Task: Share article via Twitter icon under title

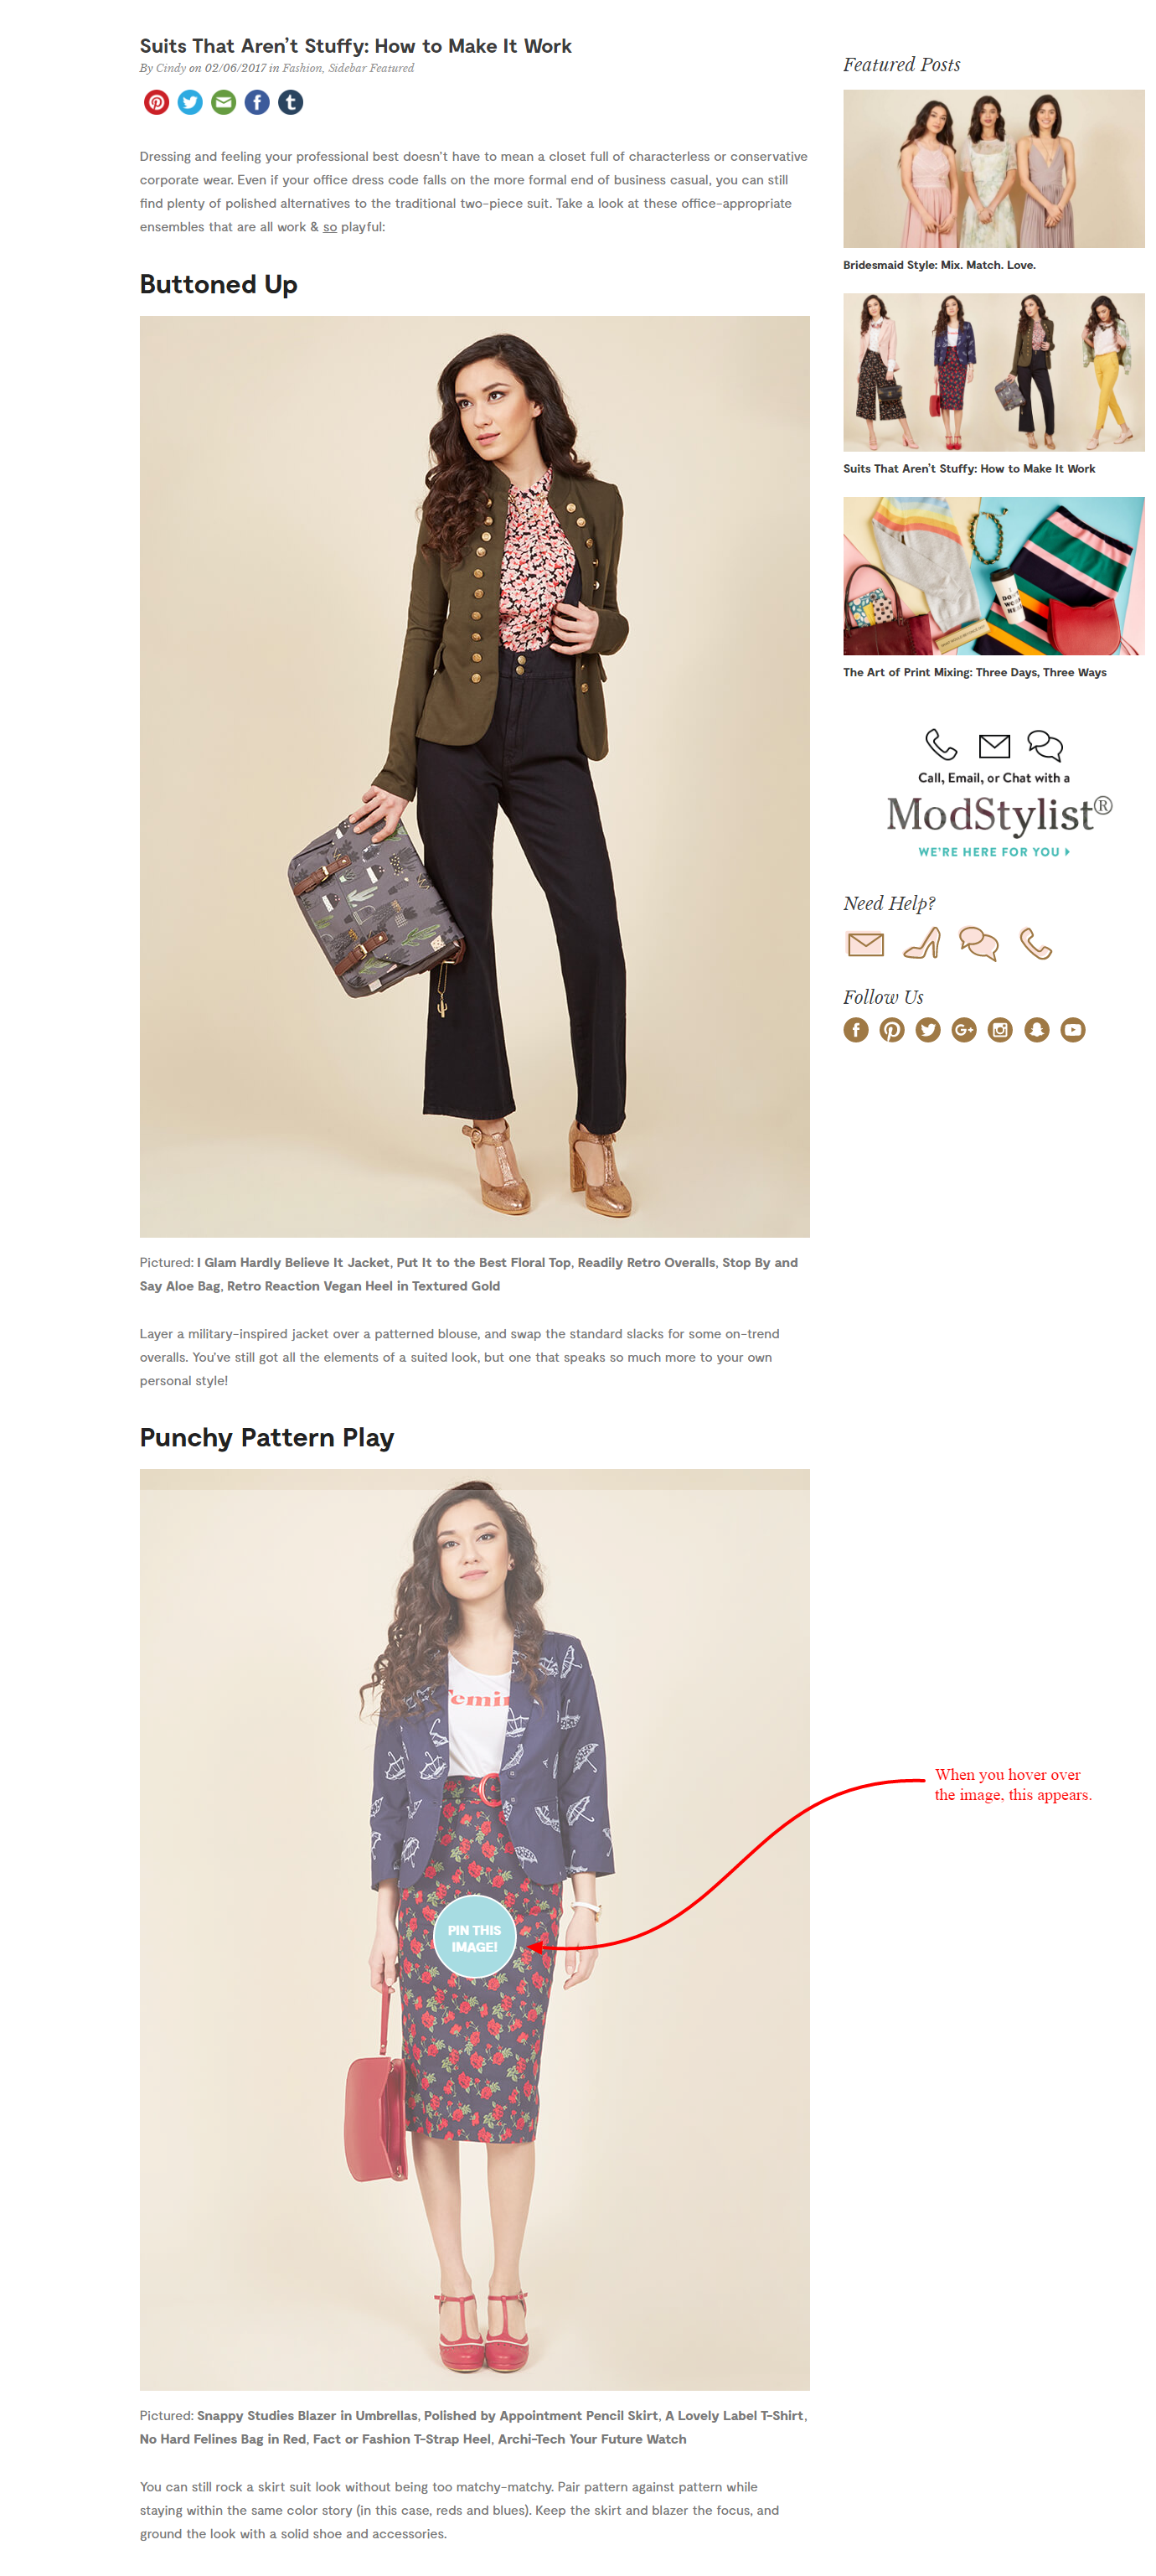Action: [190, 102]
